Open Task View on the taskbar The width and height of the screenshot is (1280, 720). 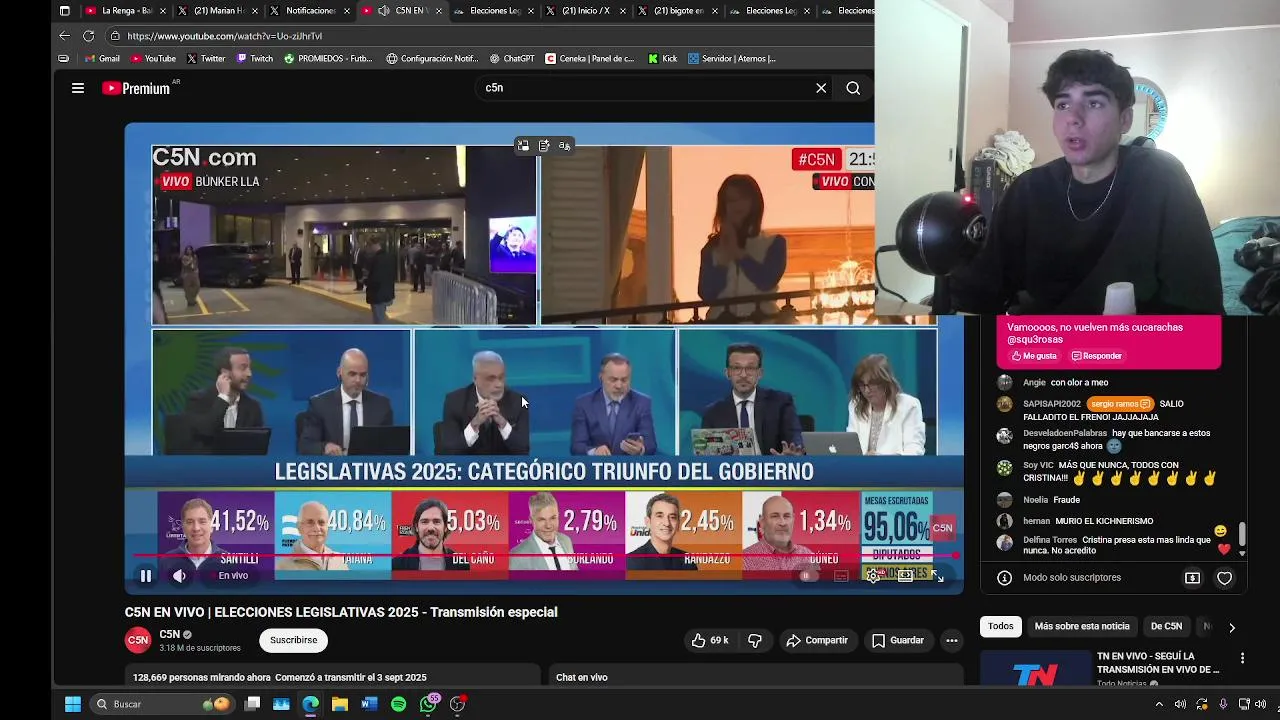pos(253,704)
